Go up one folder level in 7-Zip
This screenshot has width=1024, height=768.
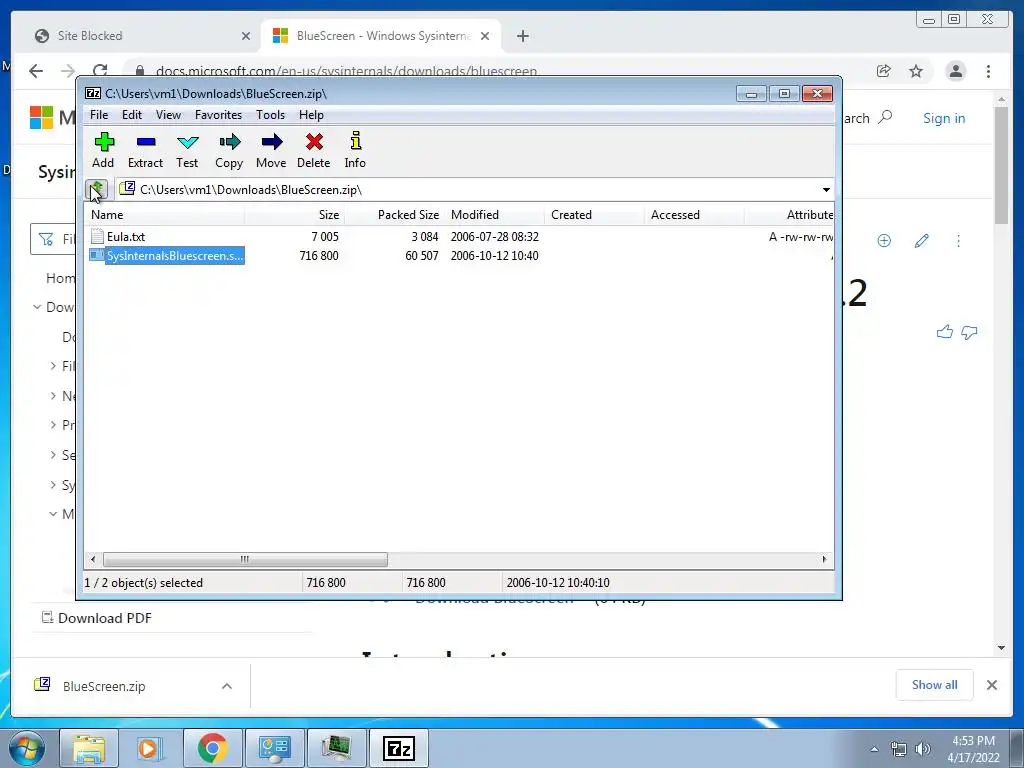pos(97,189)
